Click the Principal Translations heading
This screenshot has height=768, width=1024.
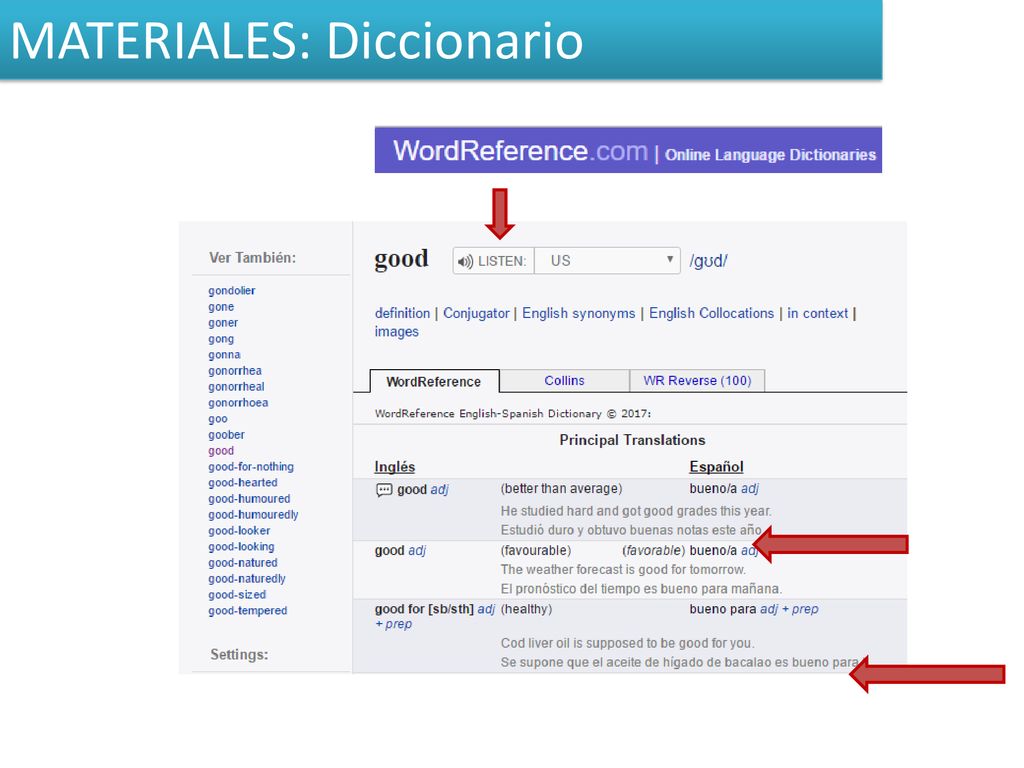632,440
